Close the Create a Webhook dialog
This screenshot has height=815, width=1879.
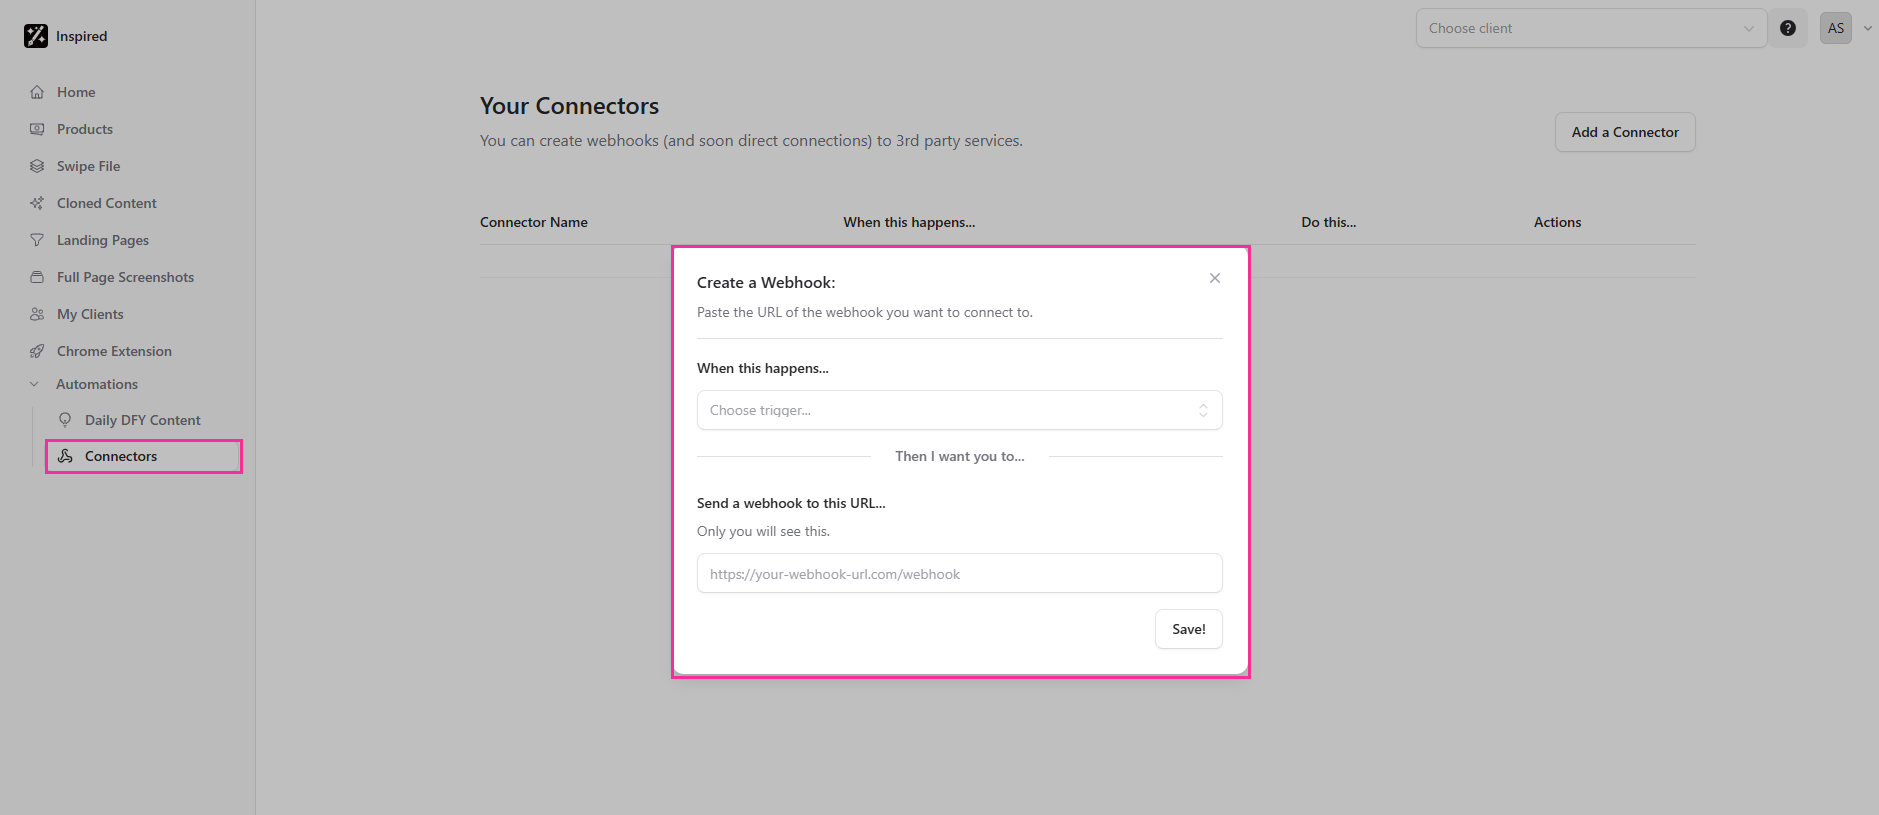pyautogui.click(x=1215, y=278)
